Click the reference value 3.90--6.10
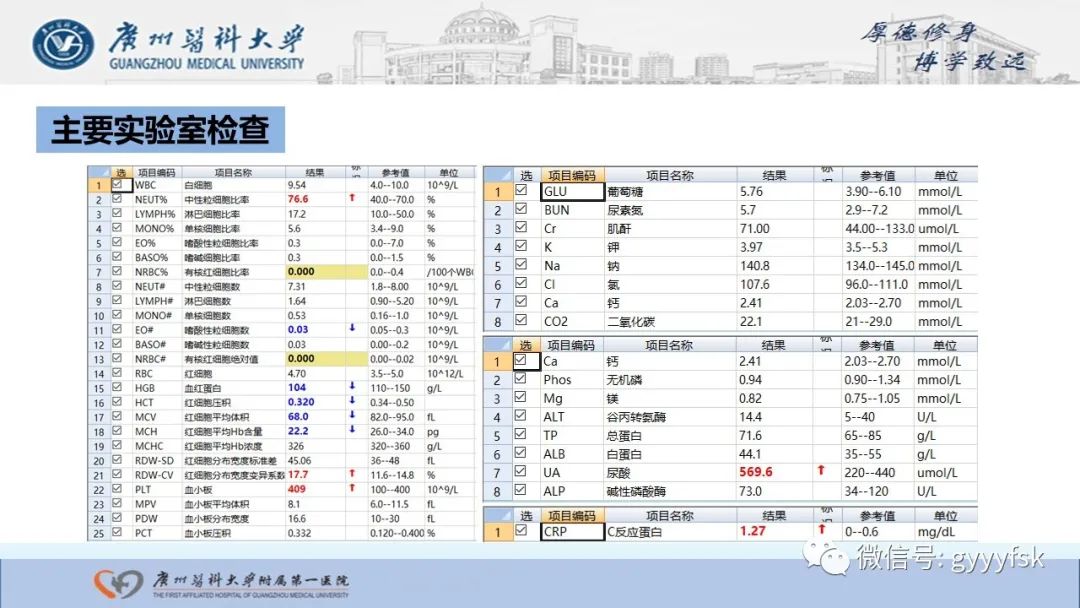Image resolution: width=1080 pixels, height=608 pixels. tap(873, 192)
